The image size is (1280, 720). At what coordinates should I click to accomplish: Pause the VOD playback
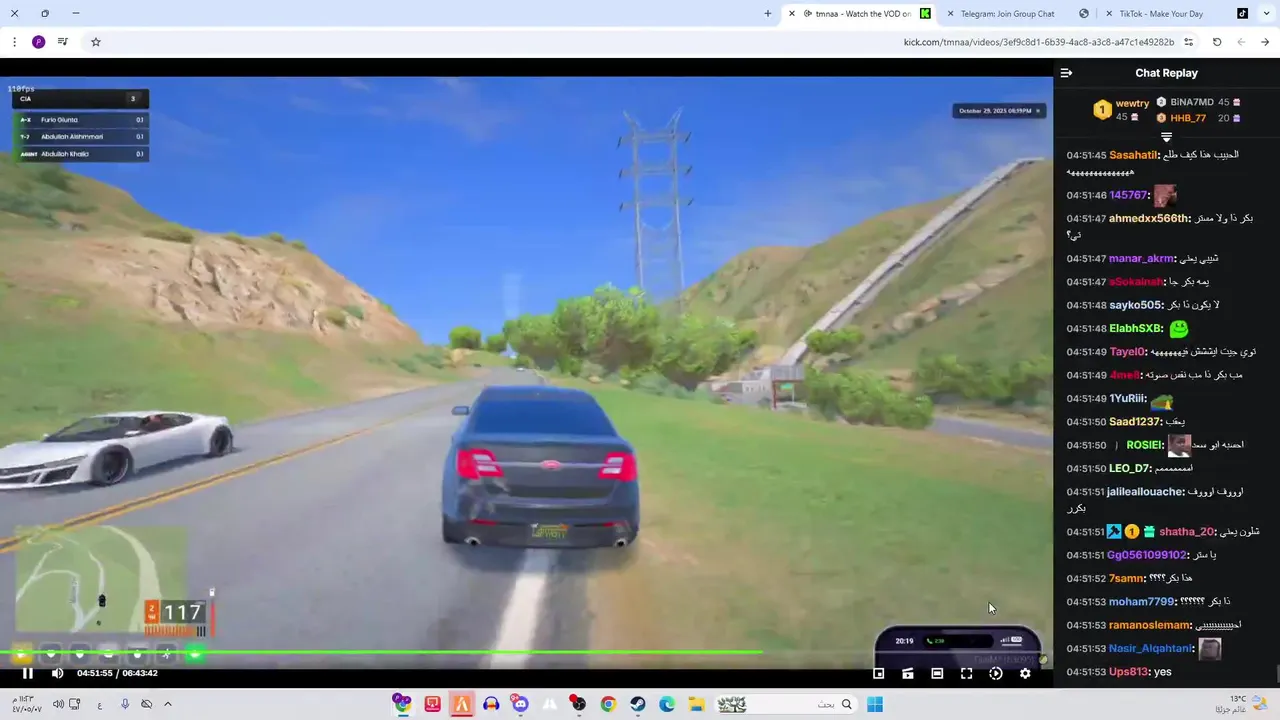[28, 673]
